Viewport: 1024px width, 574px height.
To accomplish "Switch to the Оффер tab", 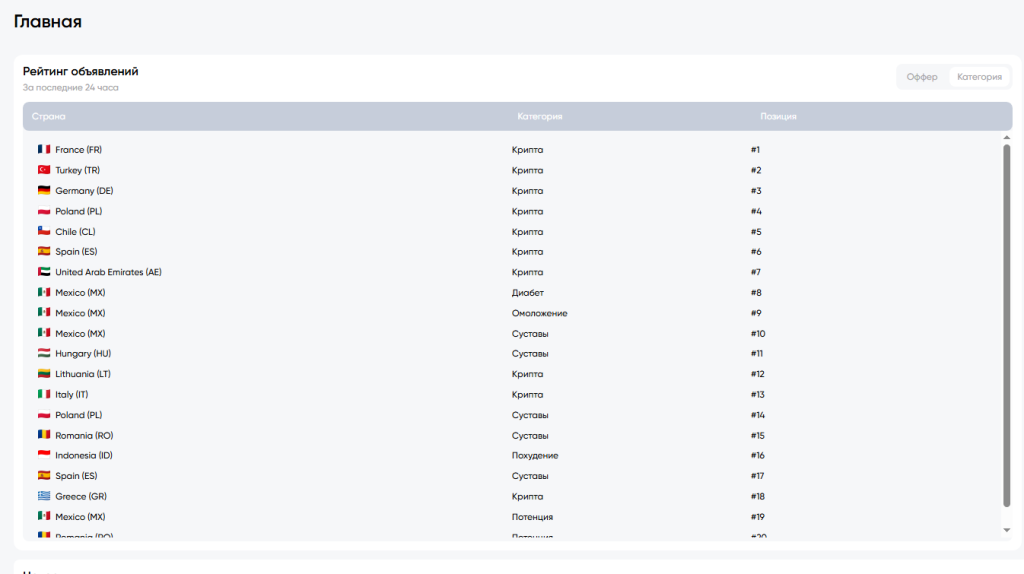I will click(x=921, y=77).
